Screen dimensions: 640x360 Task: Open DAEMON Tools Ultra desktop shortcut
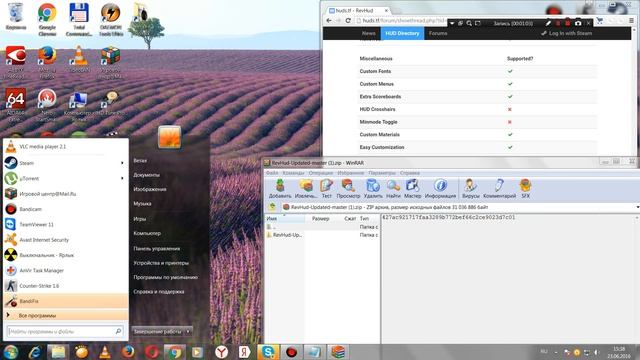pos(111,19)
